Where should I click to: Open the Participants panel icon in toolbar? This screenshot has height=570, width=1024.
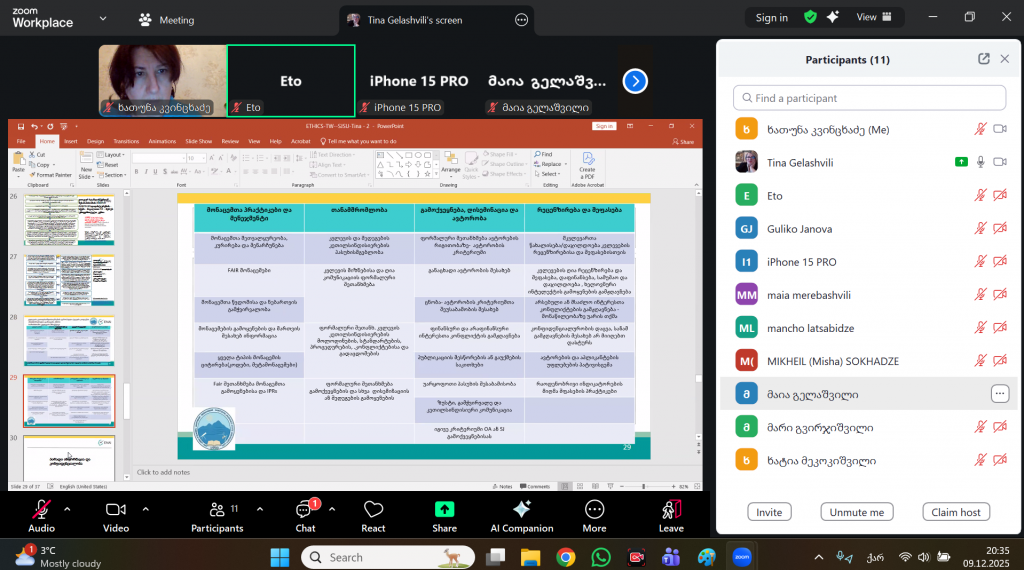217,510
